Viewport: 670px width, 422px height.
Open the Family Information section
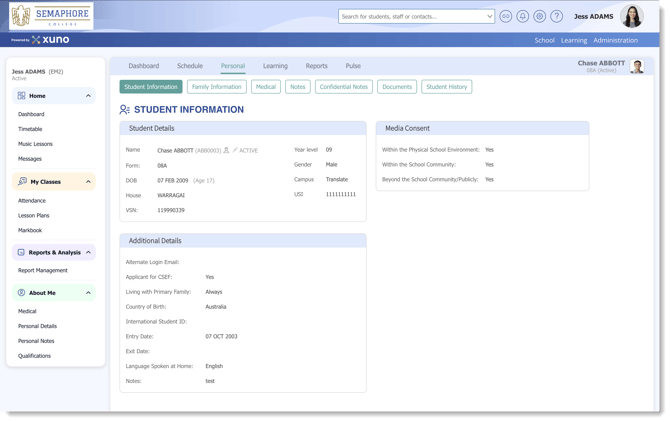tap(217, 87)
